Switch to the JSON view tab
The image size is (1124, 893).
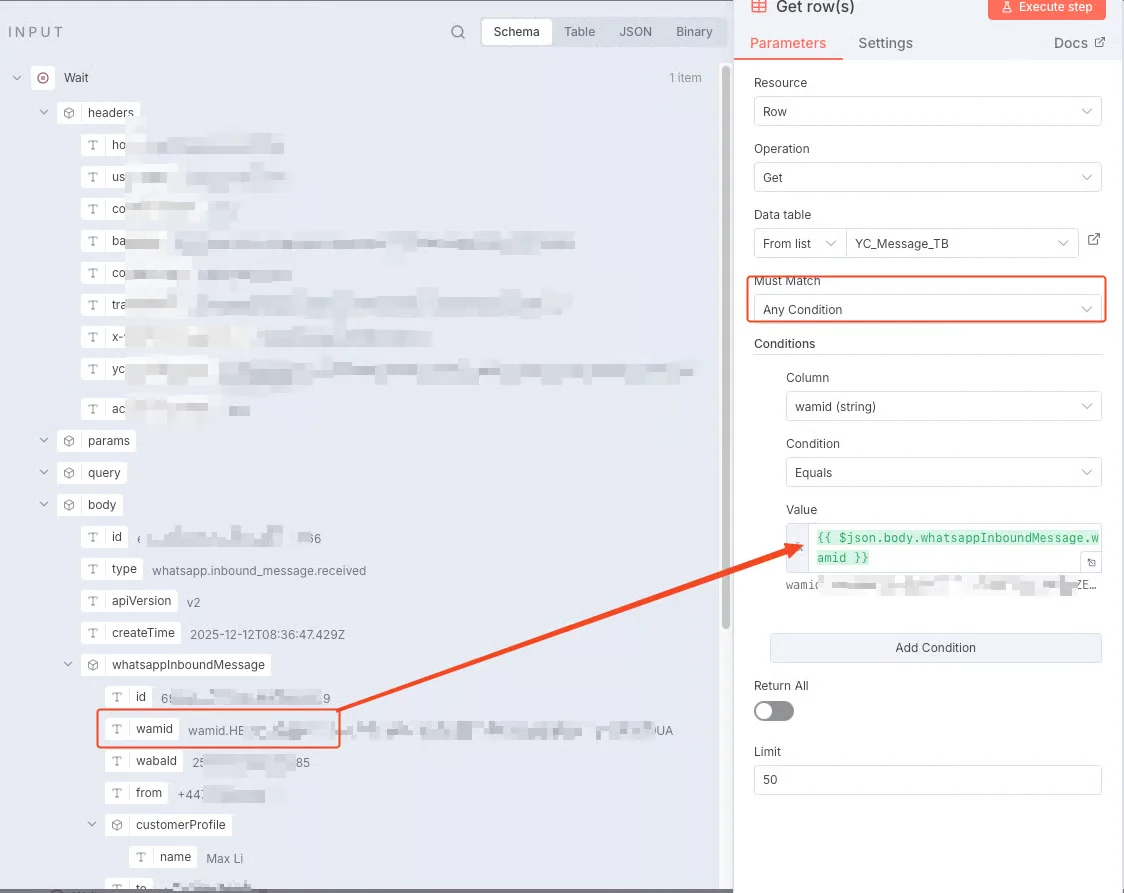635,32
